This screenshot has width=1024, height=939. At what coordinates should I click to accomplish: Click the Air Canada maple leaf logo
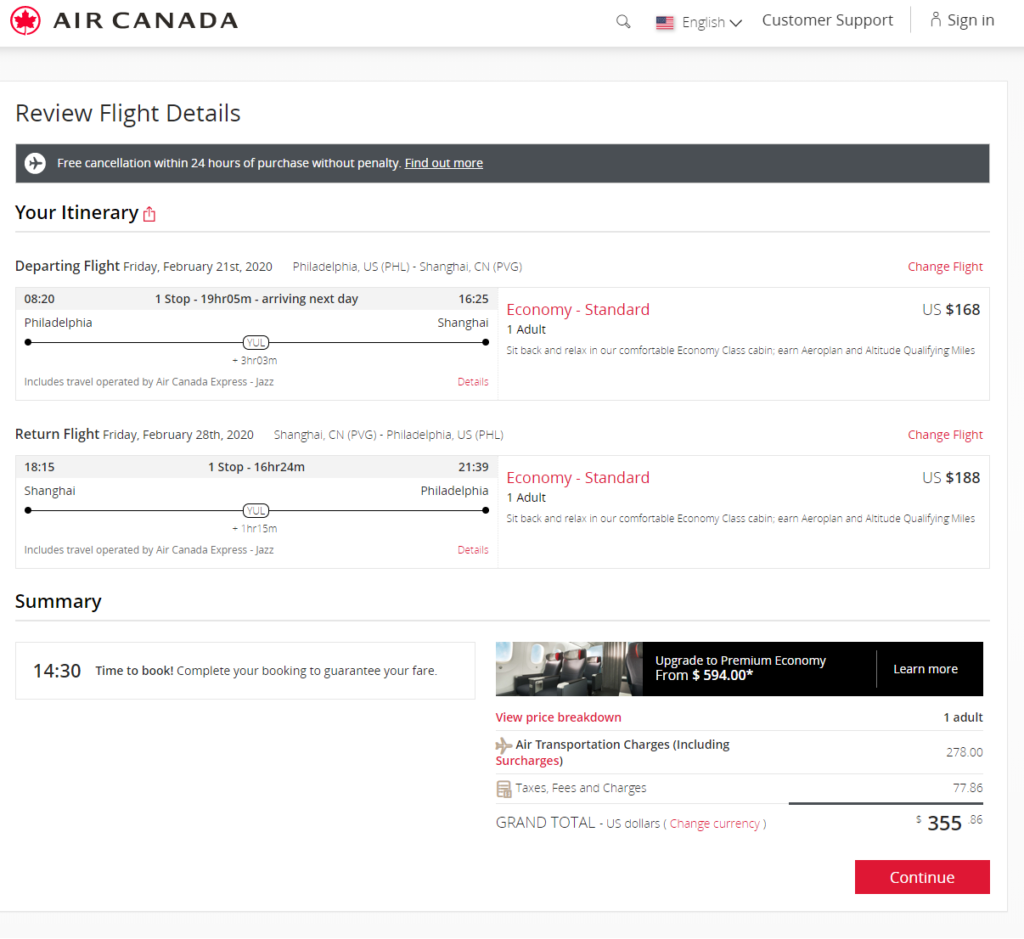(x=25, y=20)
